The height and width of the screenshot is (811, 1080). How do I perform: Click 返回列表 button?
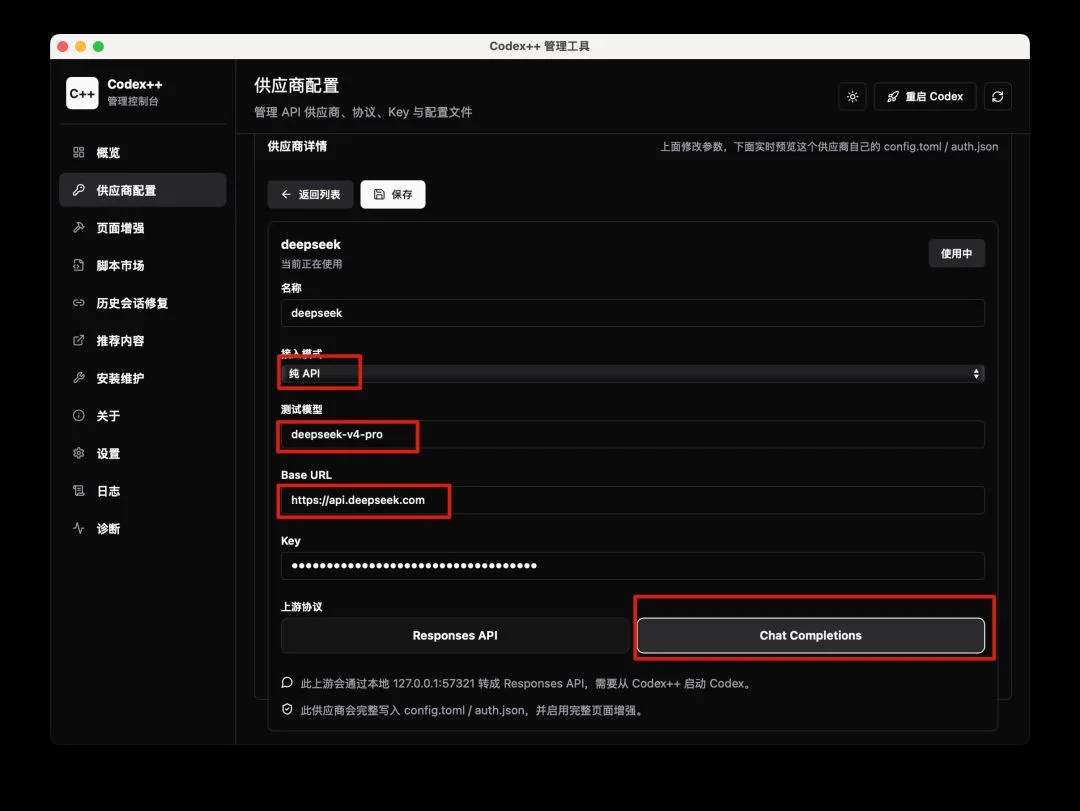(x=311, y=194)
